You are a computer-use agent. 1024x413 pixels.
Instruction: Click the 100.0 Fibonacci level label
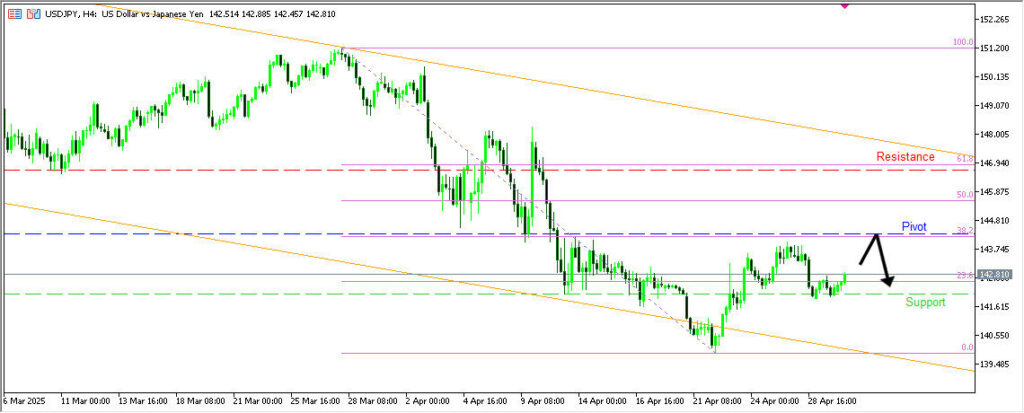coord(962,43)
